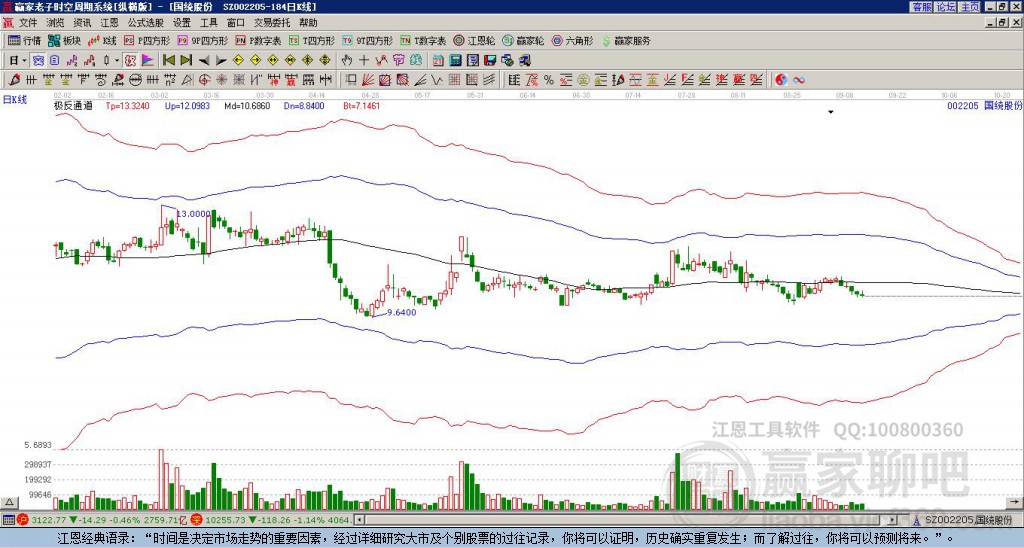Viewport: 1024px width, 548px height.
Task: Toggle the 权 adjusted price button
Action: click(x=130, y=61)
